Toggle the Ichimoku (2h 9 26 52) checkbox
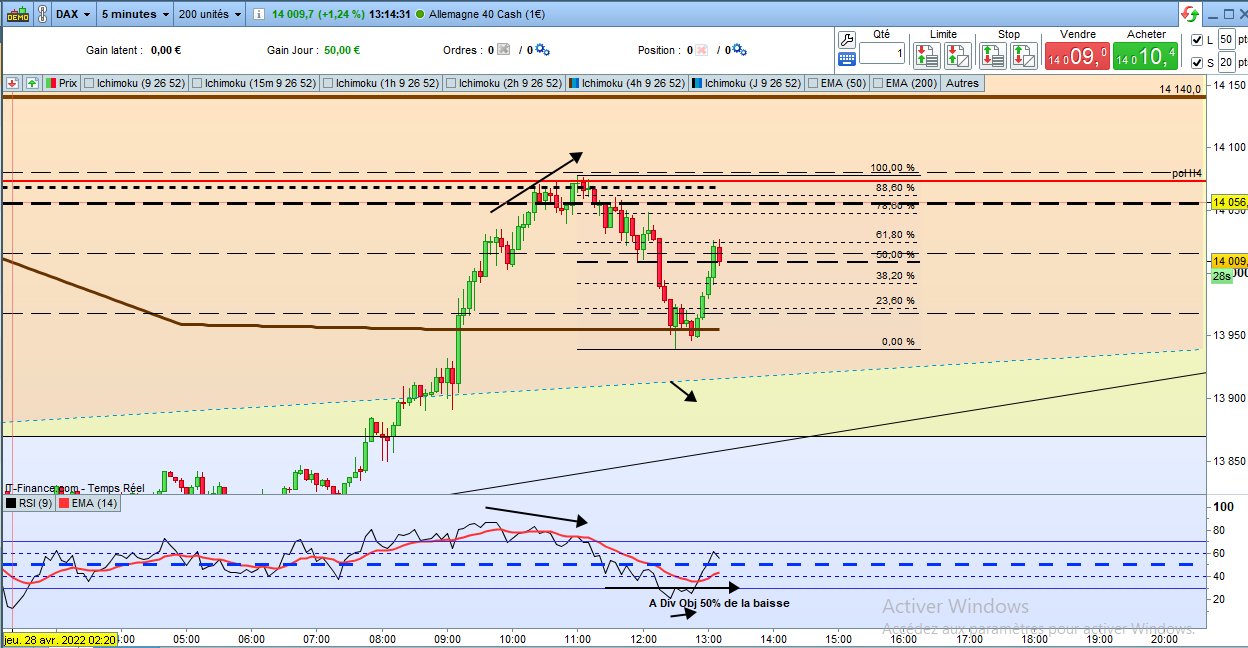Image resolution: width=1248 pixels, height=648 pixels. pos(450,83)
